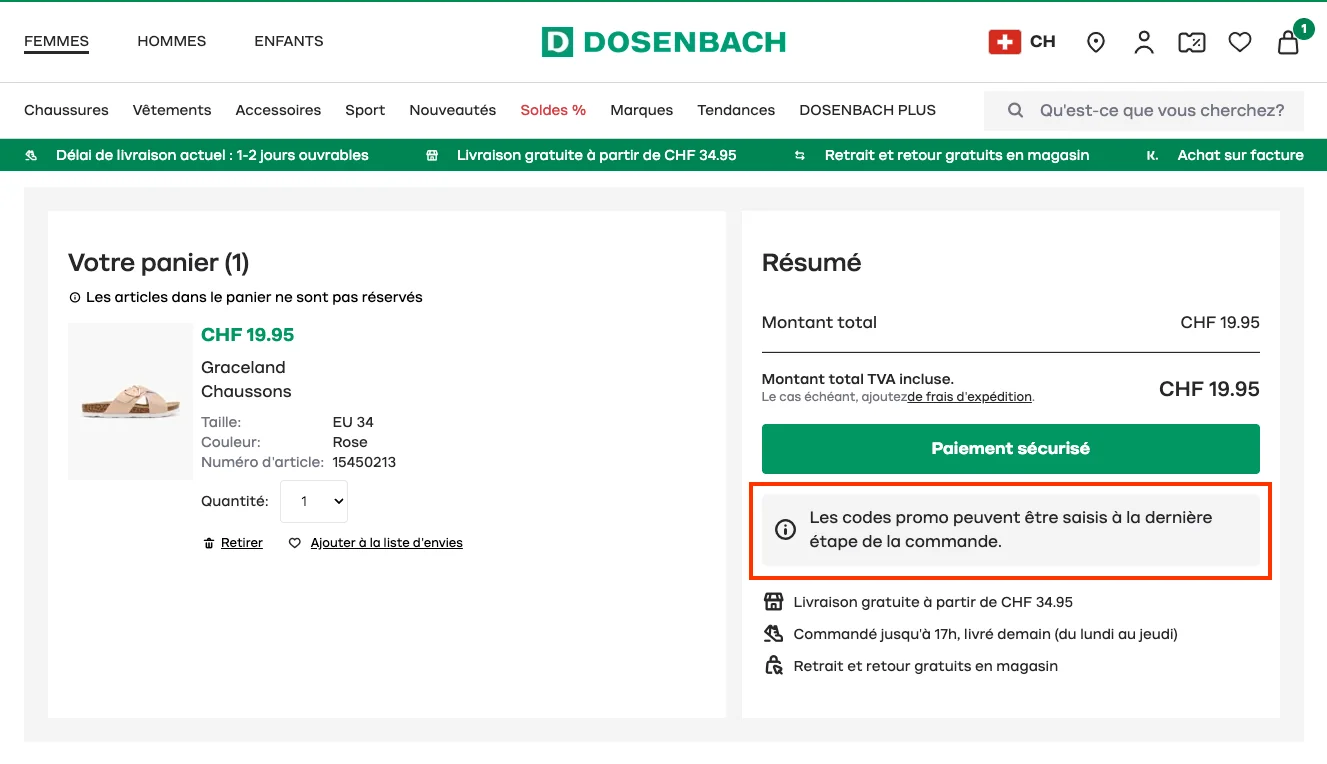Click the info icon in promo code notice
The height and width of the screenshot is (764, 1327).
pyautogui.click(x=786, y=530)
